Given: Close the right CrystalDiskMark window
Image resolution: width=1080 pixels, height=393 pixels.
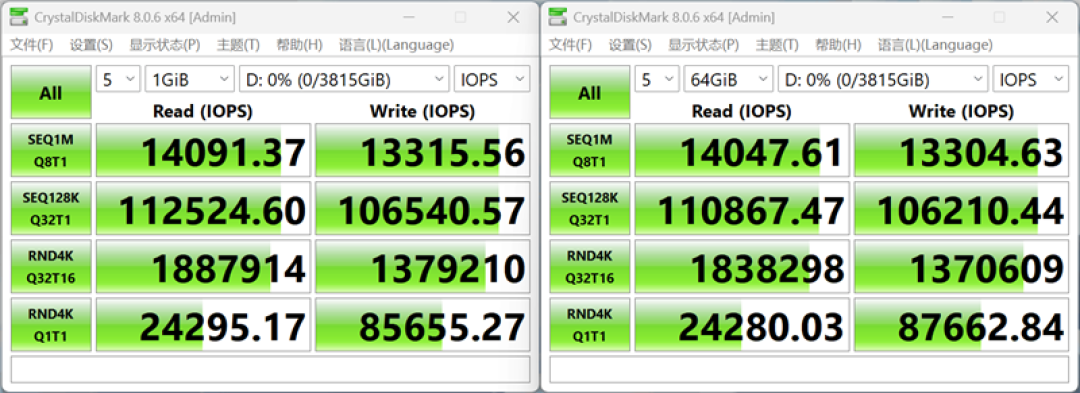Looking at the screenshot, I should click(x=1052, y=17).
